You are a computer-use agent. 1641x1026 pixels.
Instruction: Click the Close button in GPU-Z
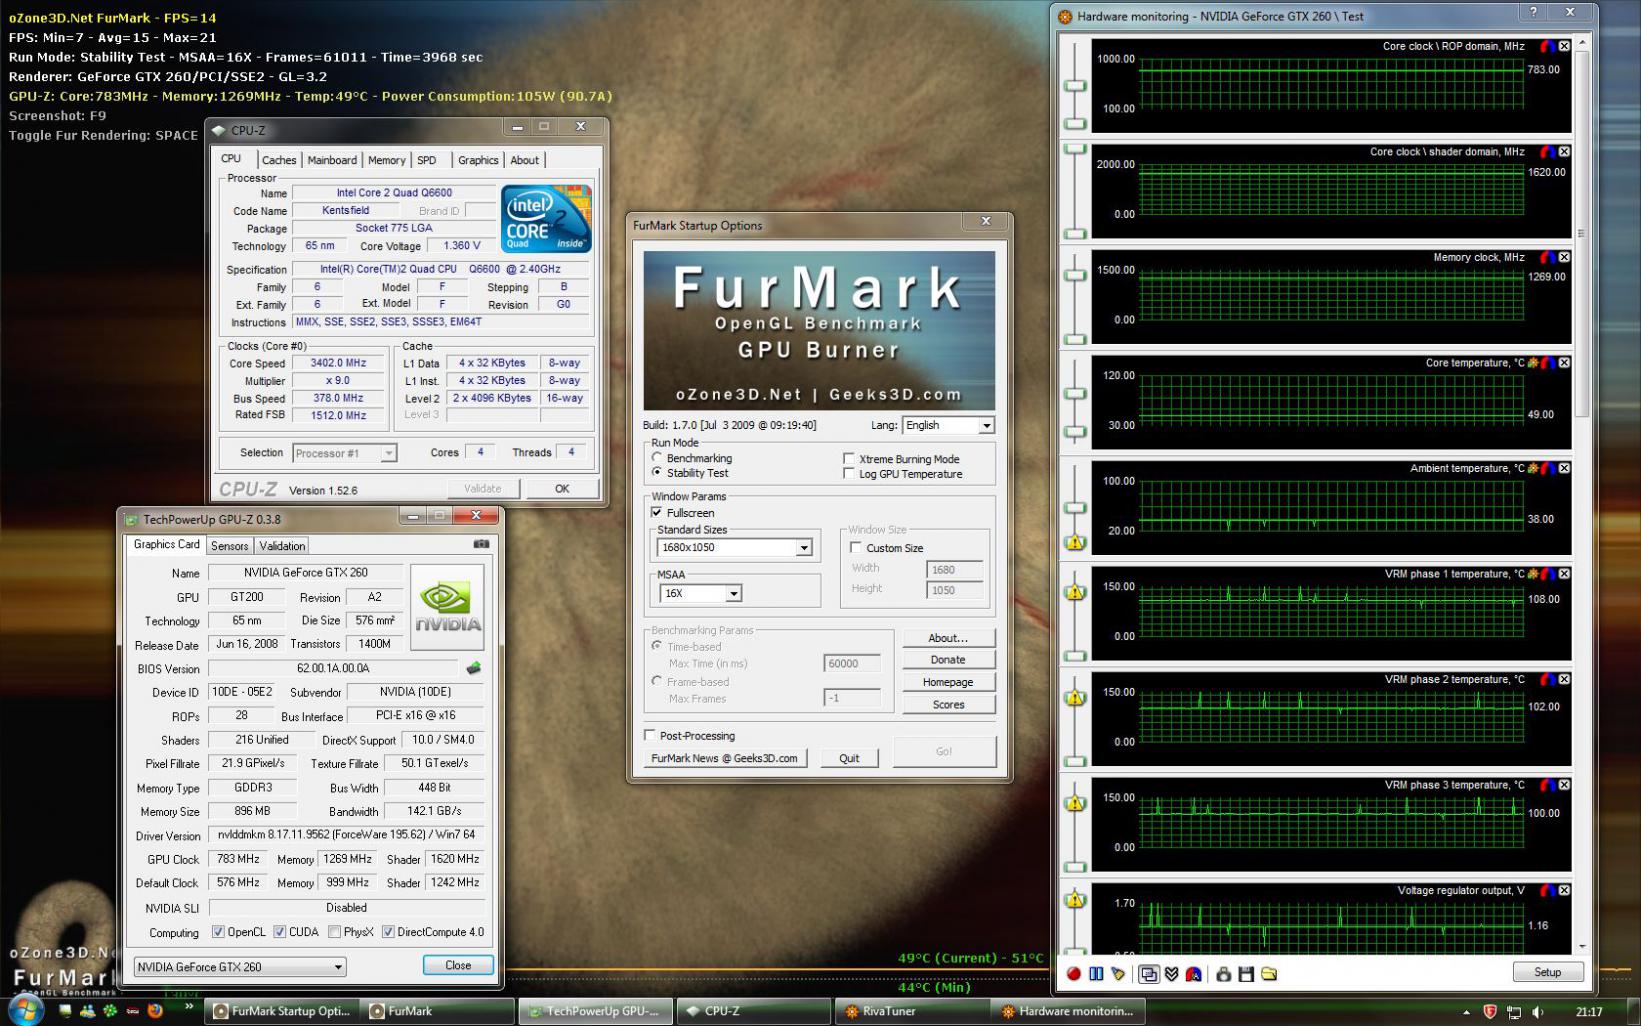click(458, 965)
